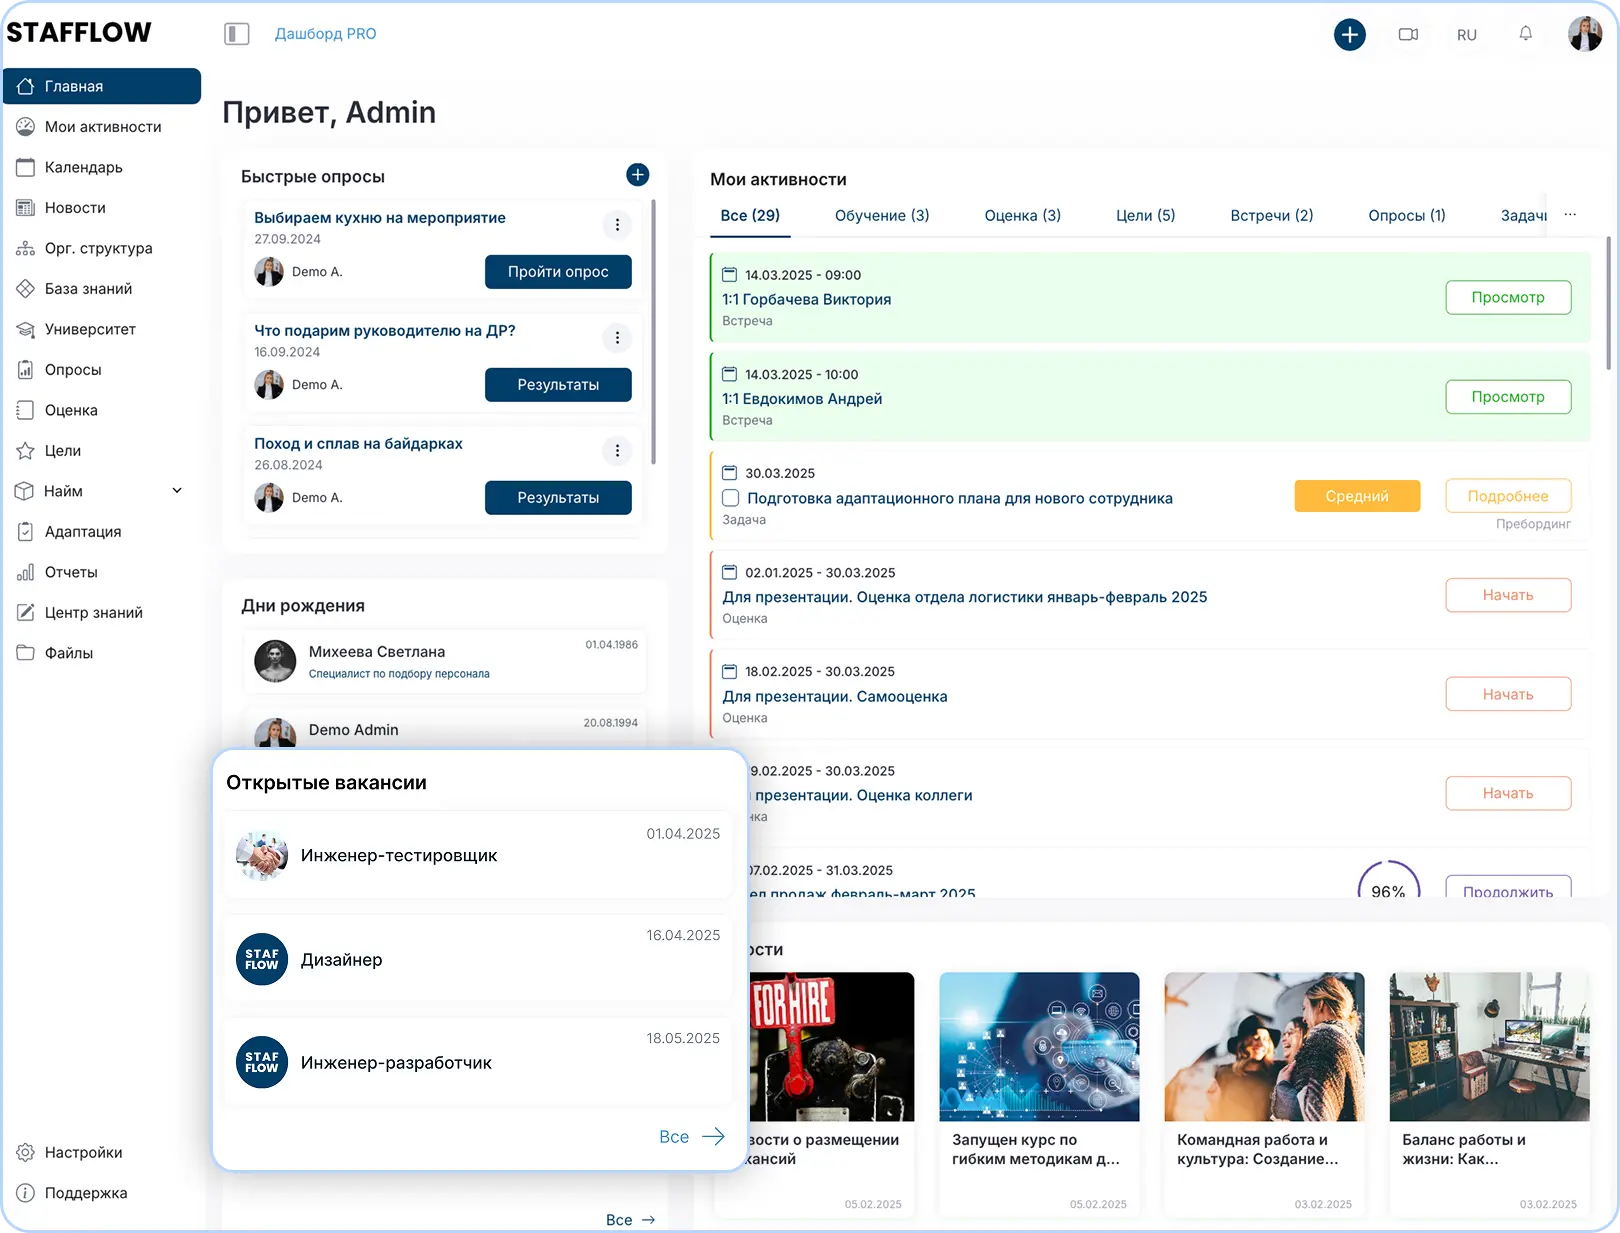Image resolution: width=1620 pixels, height=1233 pixels.
Task: Click the Пройти опрос button
Action: (x=558, y=272)
